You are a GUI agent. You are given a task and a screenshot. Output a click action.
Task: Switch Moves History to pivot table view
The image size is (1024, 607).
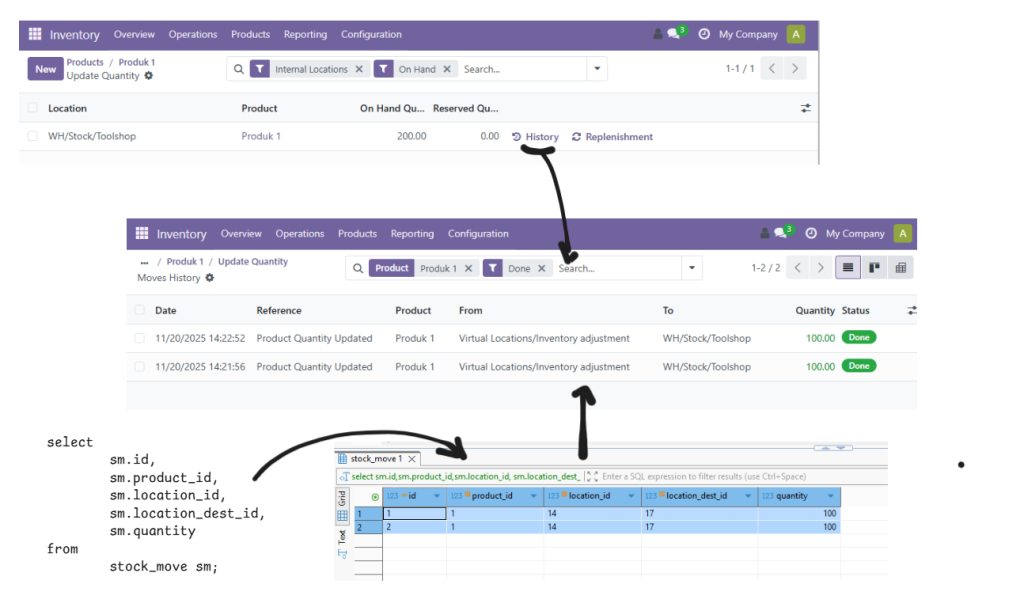(900, 268)
